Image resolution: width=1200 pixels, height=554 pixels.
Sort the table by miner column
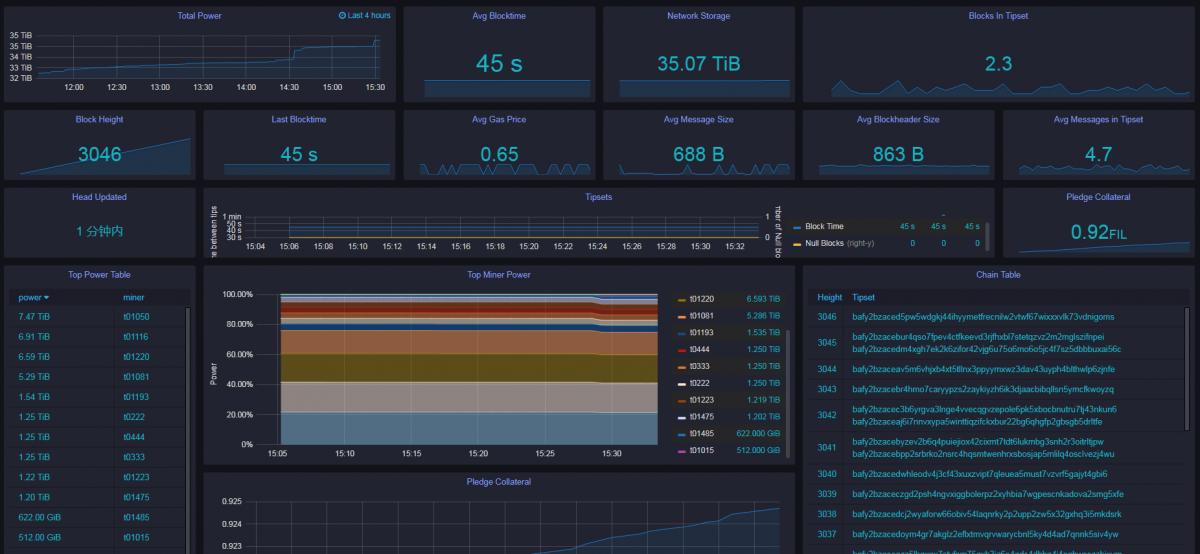point(134,298)
